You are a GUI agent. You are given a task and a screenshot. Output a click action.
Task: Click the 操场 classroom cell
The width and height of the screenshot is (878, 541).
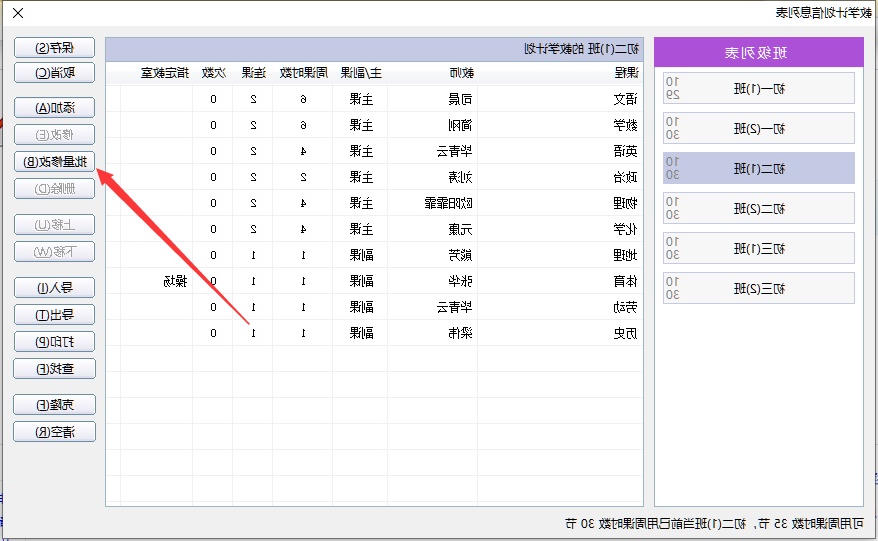coord(175,281)
